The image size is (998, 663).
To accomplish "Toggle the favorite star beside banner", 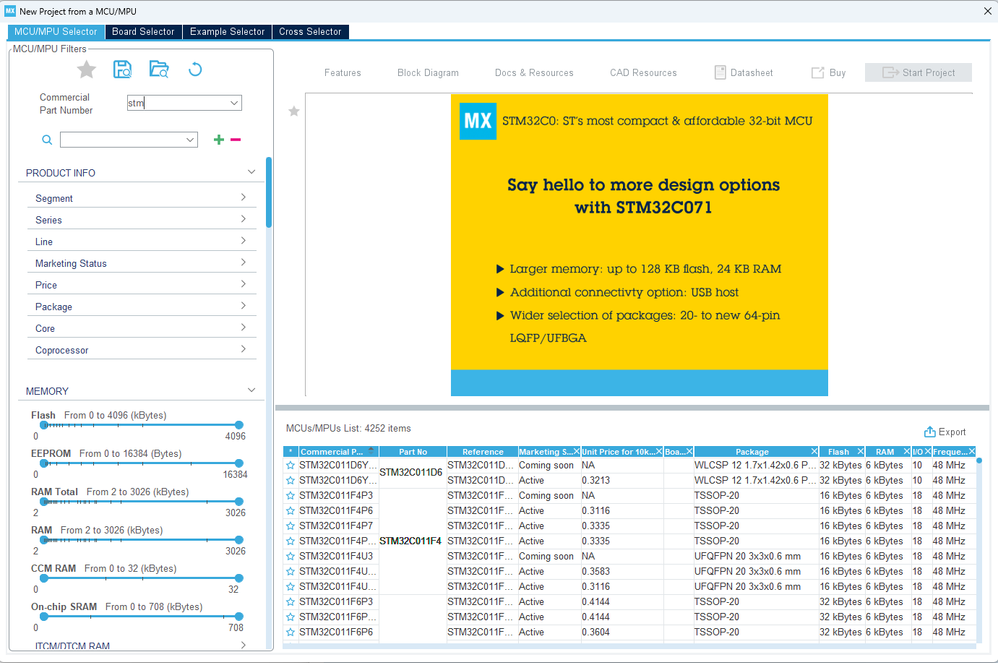I will coord(294,111).
